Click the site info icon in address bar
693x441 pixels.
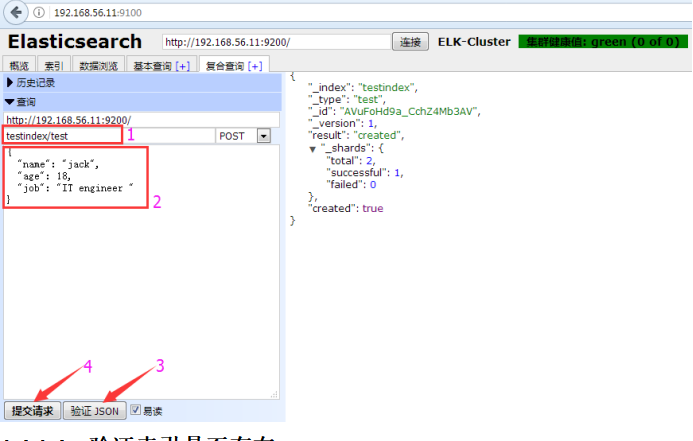click(39, 12)
